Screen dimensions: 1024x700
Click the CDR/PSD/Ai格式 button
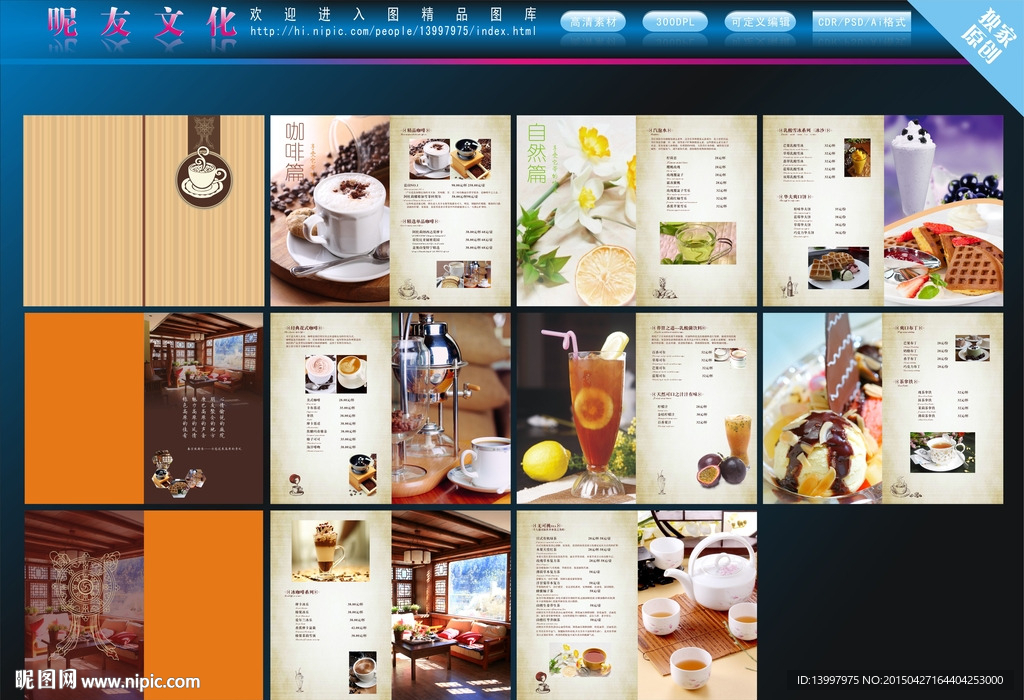[861, 22]
